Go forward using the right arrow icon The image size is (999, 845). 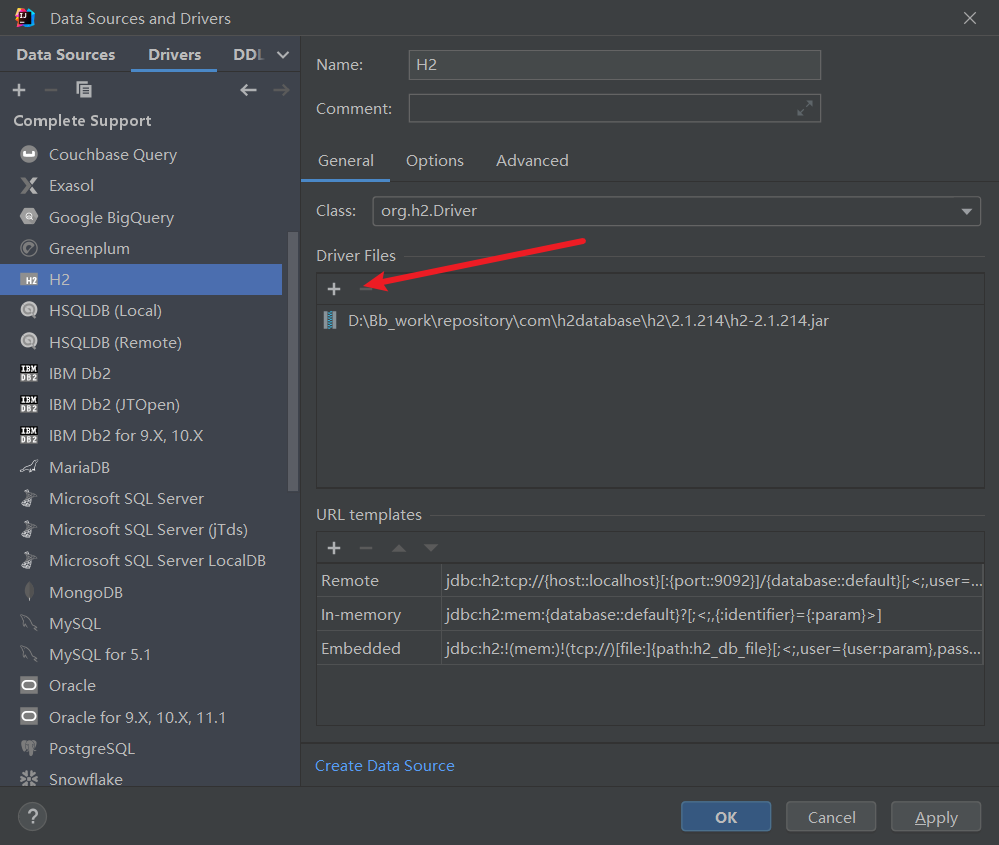pos(282,90)
